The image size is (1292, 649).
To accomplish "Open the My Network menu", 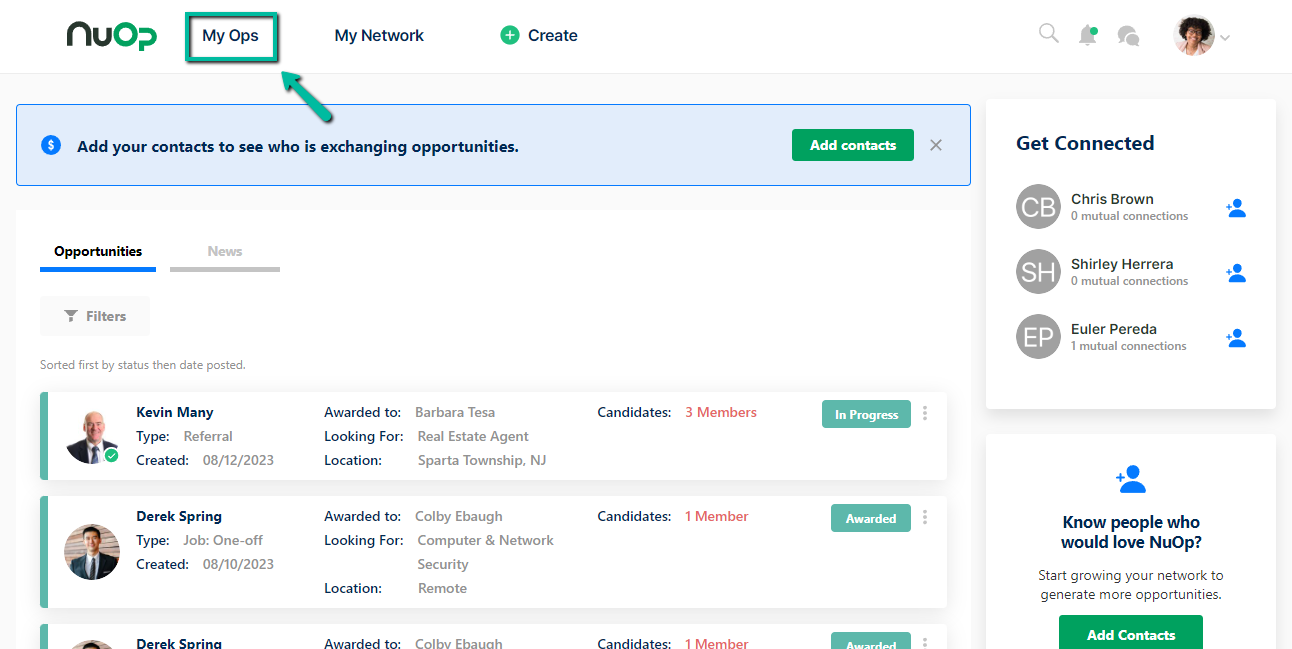I will pos(379,36).
